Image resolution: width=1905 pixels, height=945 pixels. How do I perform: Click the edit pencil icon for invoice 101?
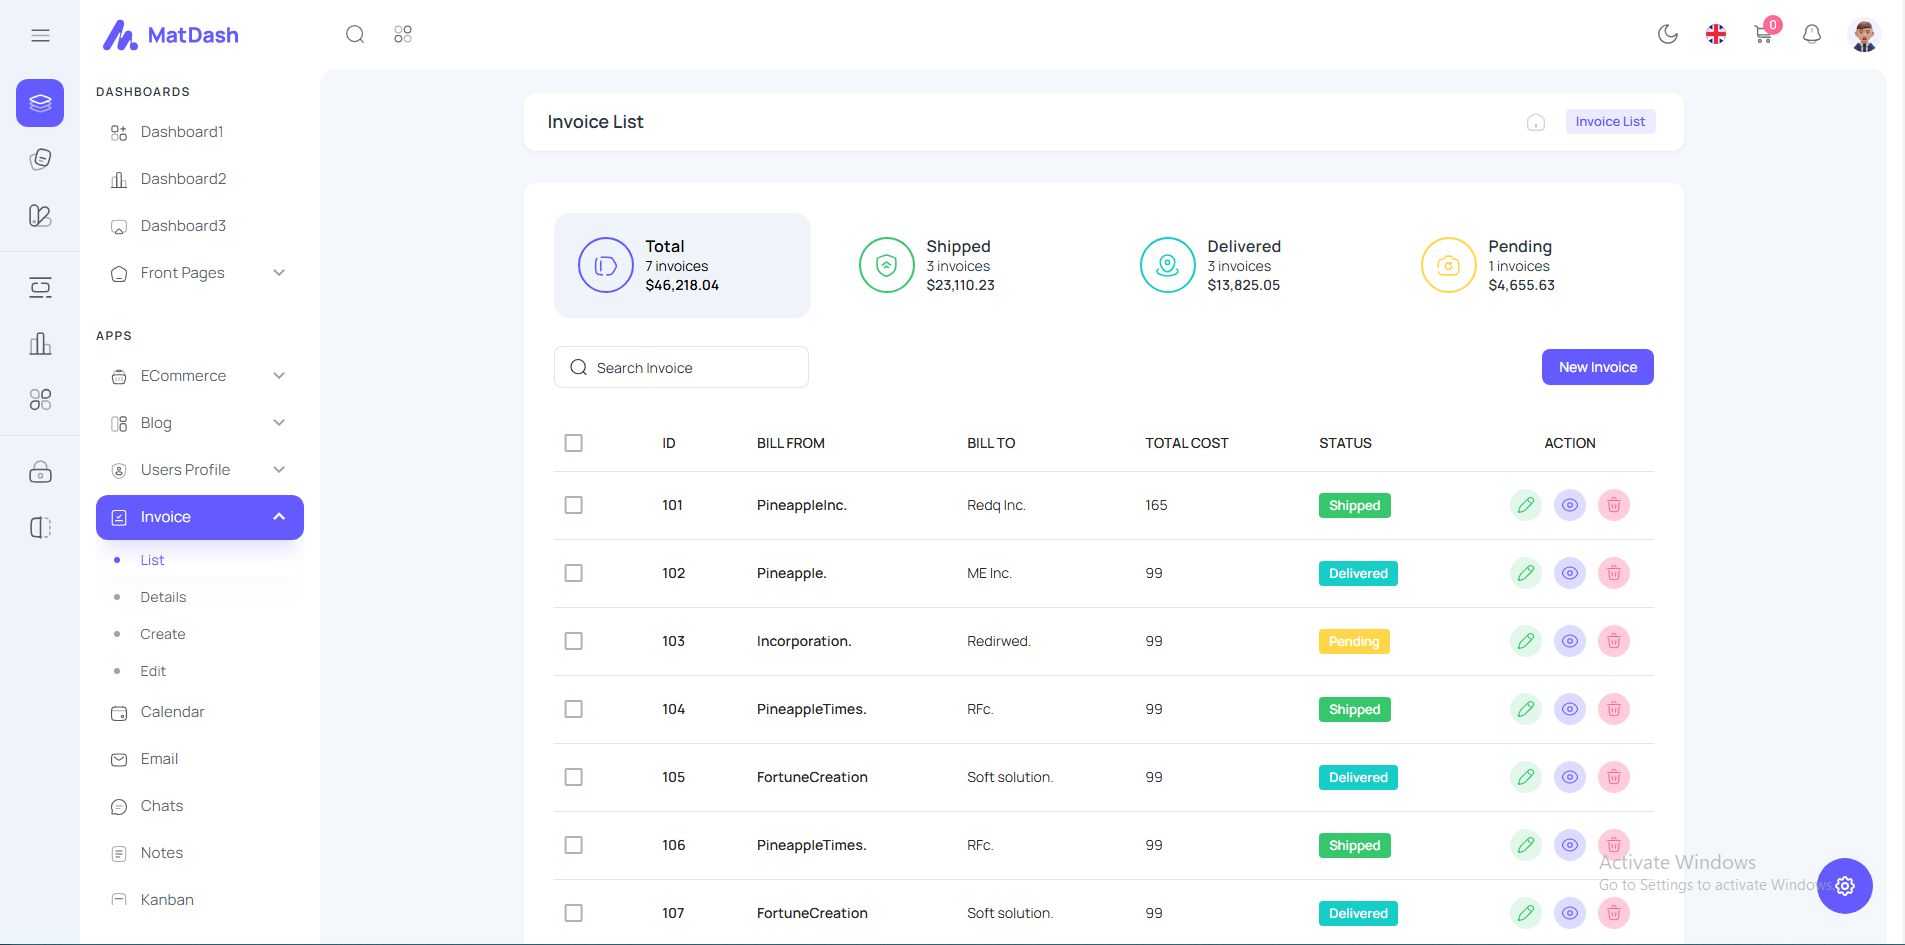(1525, 505)
